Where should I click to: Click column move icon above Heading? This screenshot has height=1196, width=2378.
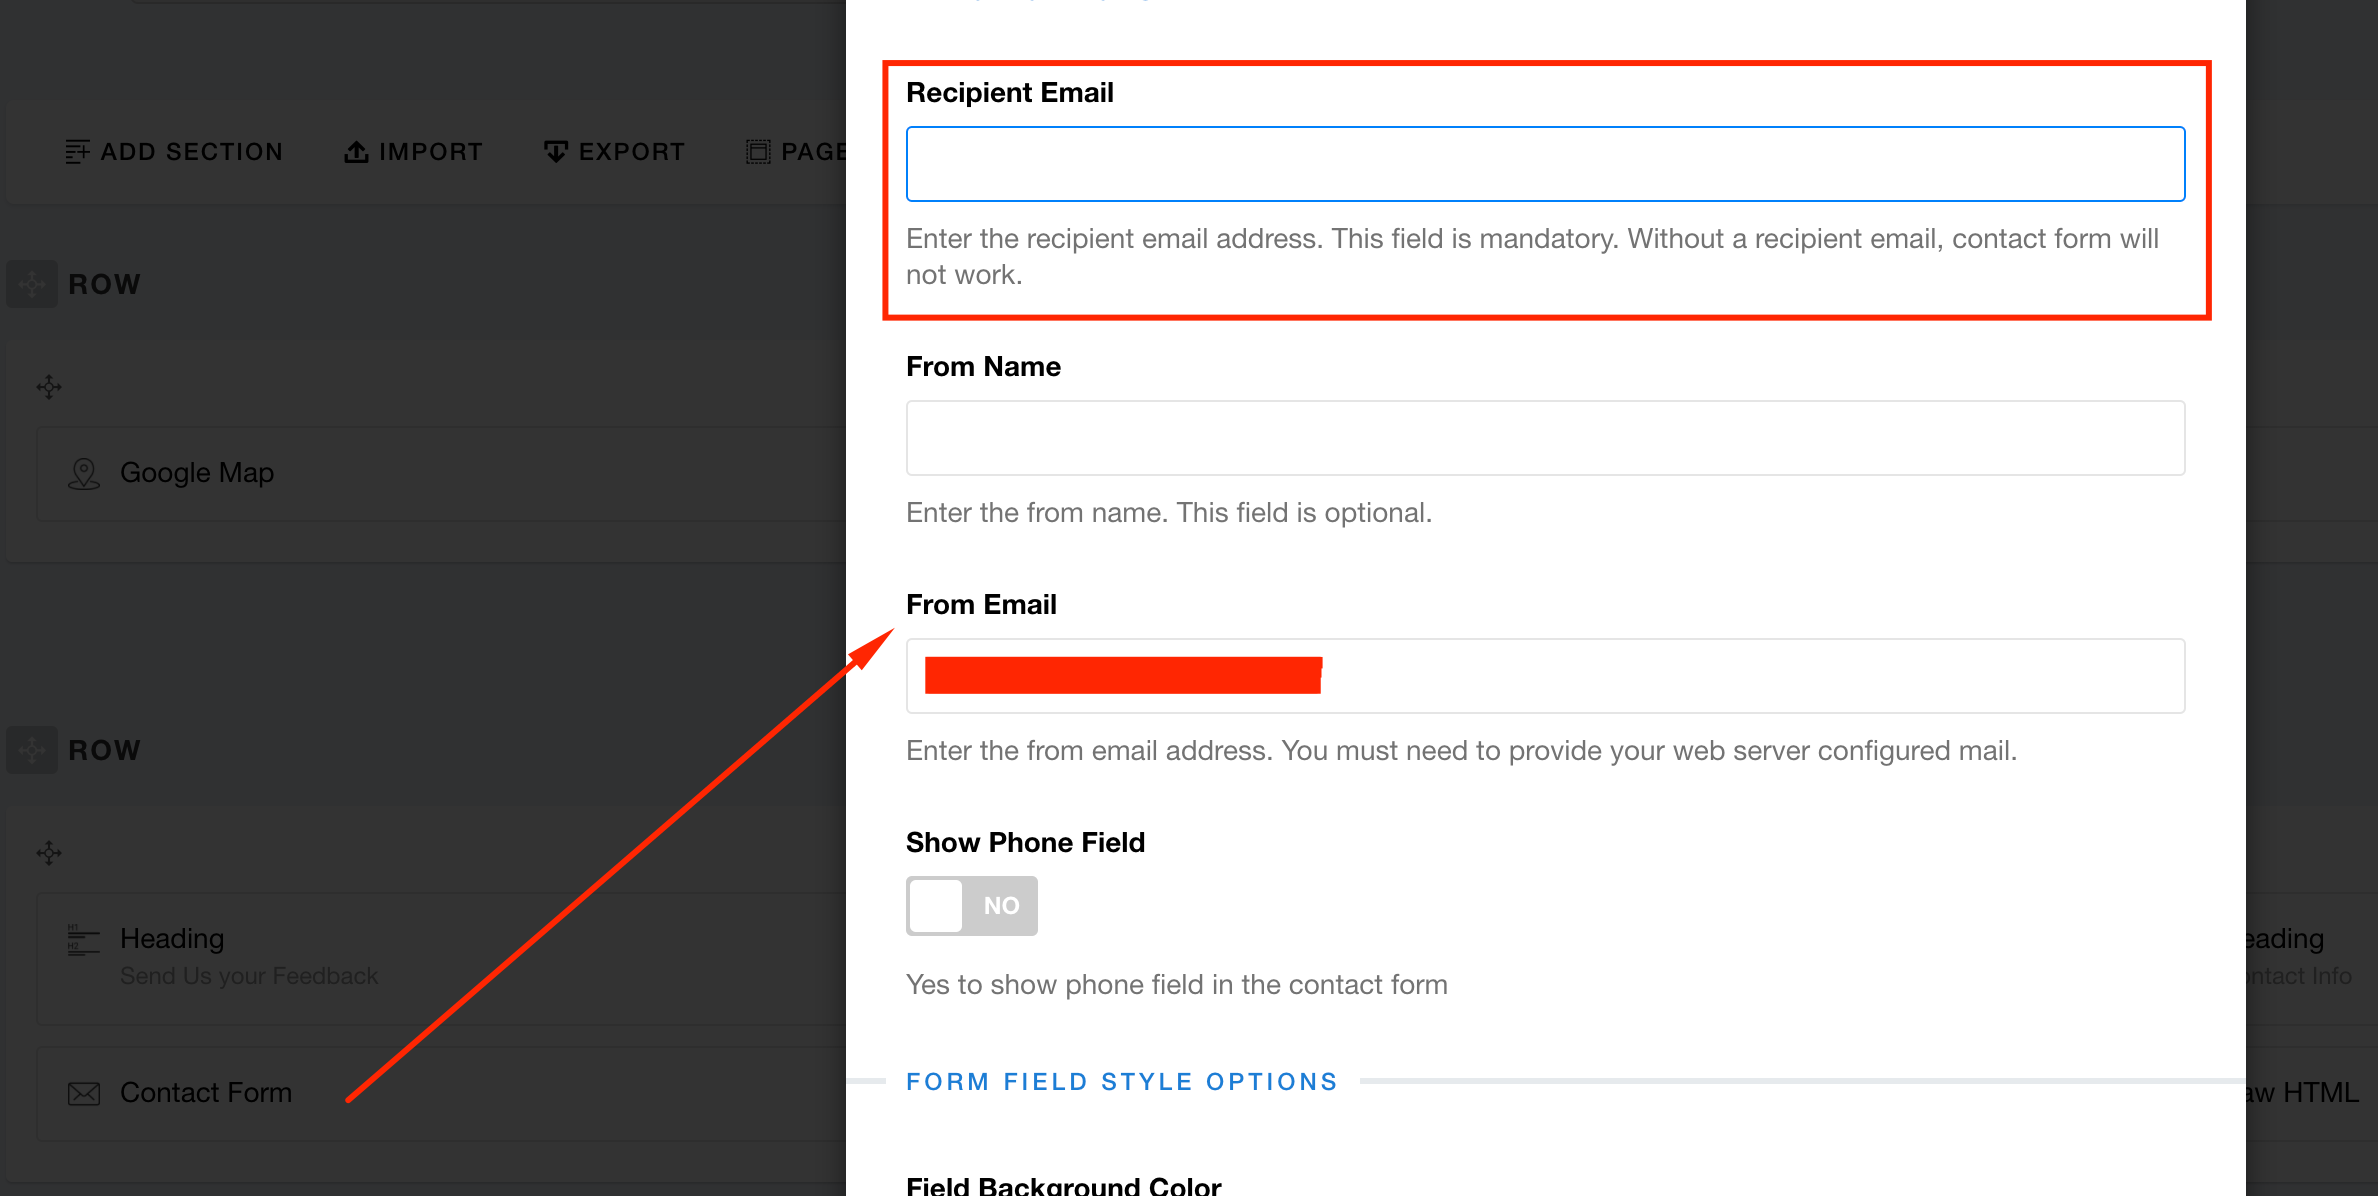point(49,853)
